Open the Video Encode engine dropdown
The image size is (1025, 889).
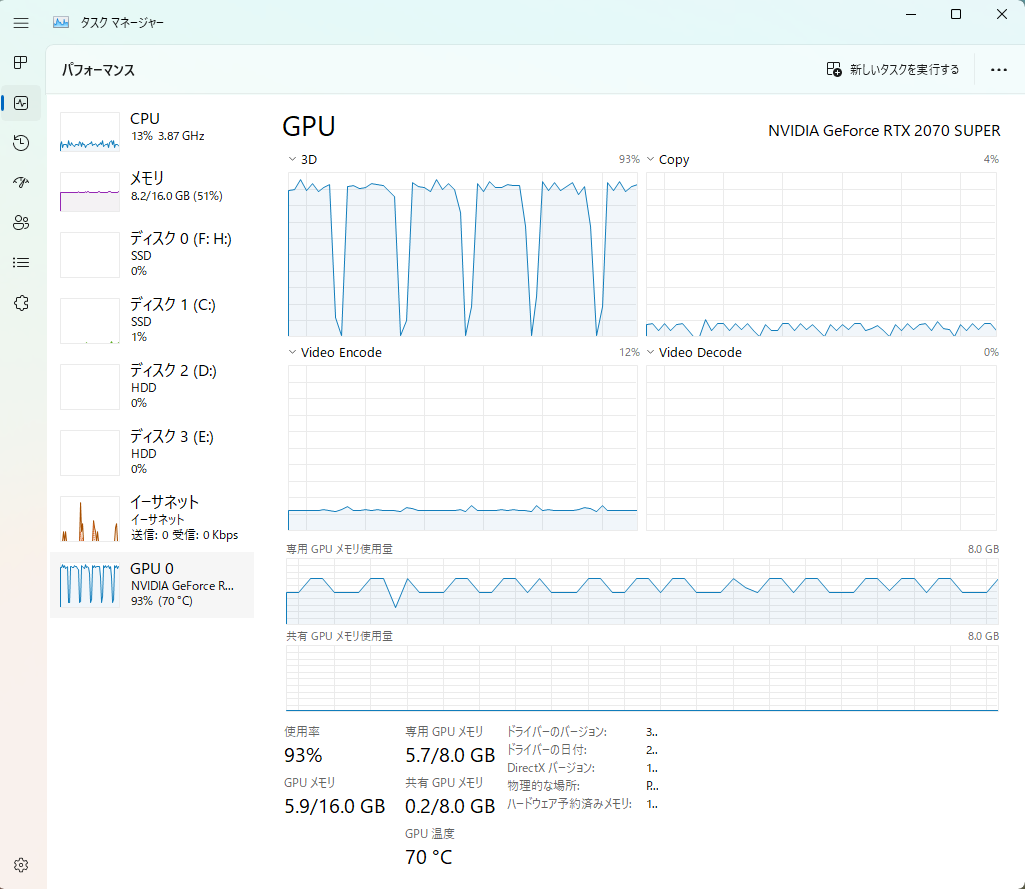[292, 352]
